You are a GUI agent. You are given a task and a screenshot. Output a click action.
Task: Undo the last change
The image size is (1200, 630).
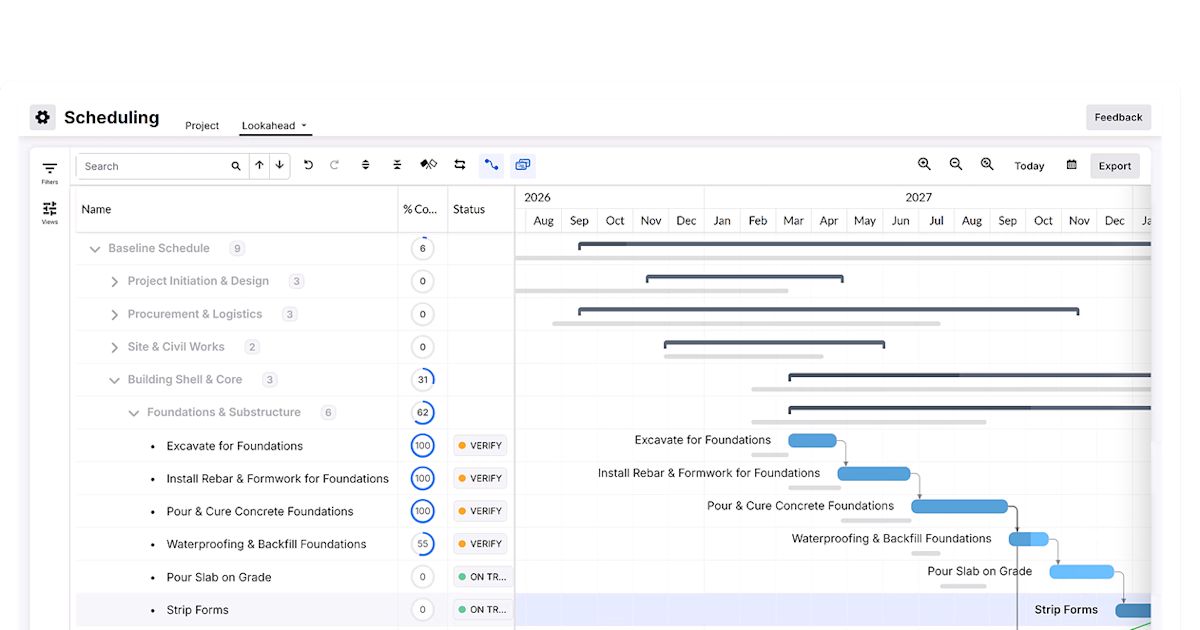coord(308,165)
